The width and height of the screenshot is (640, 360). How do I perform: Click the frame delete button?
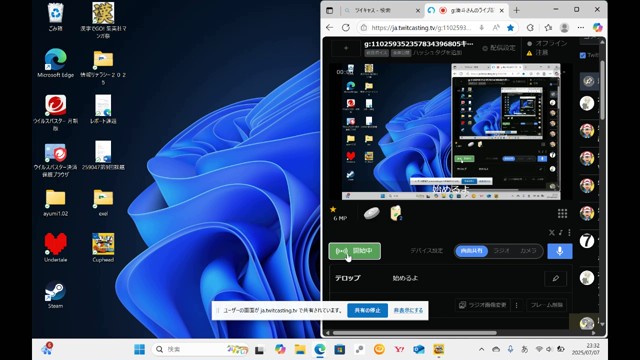point(547,305)
